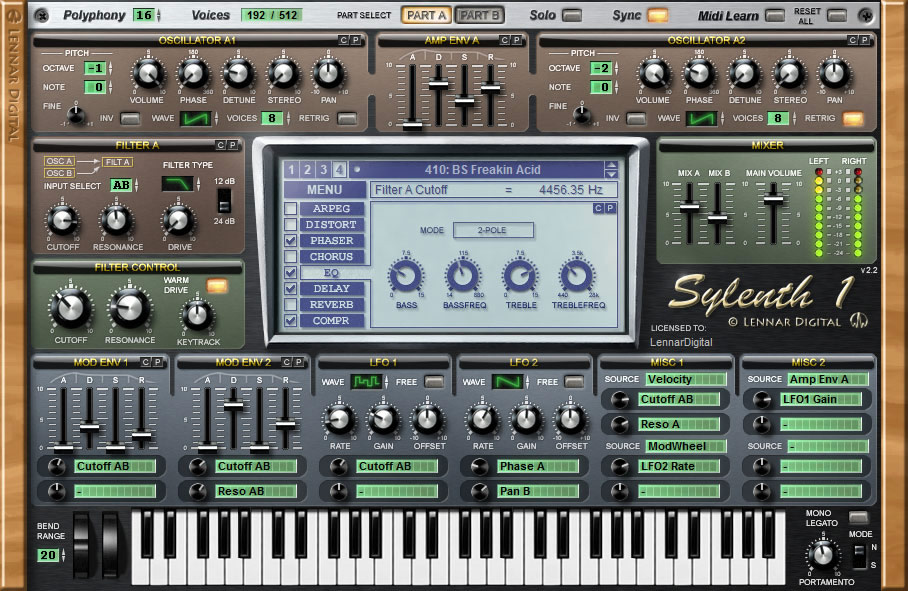908x591 pixels.
Task: Turn on Oscillator A1 Retrig
Action: pos(347,119)
